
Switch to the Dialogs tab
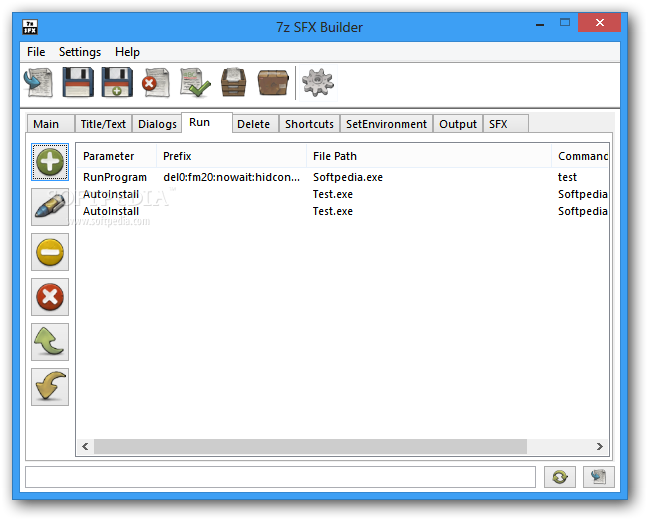pyautogui.click(x=157, y=124)
